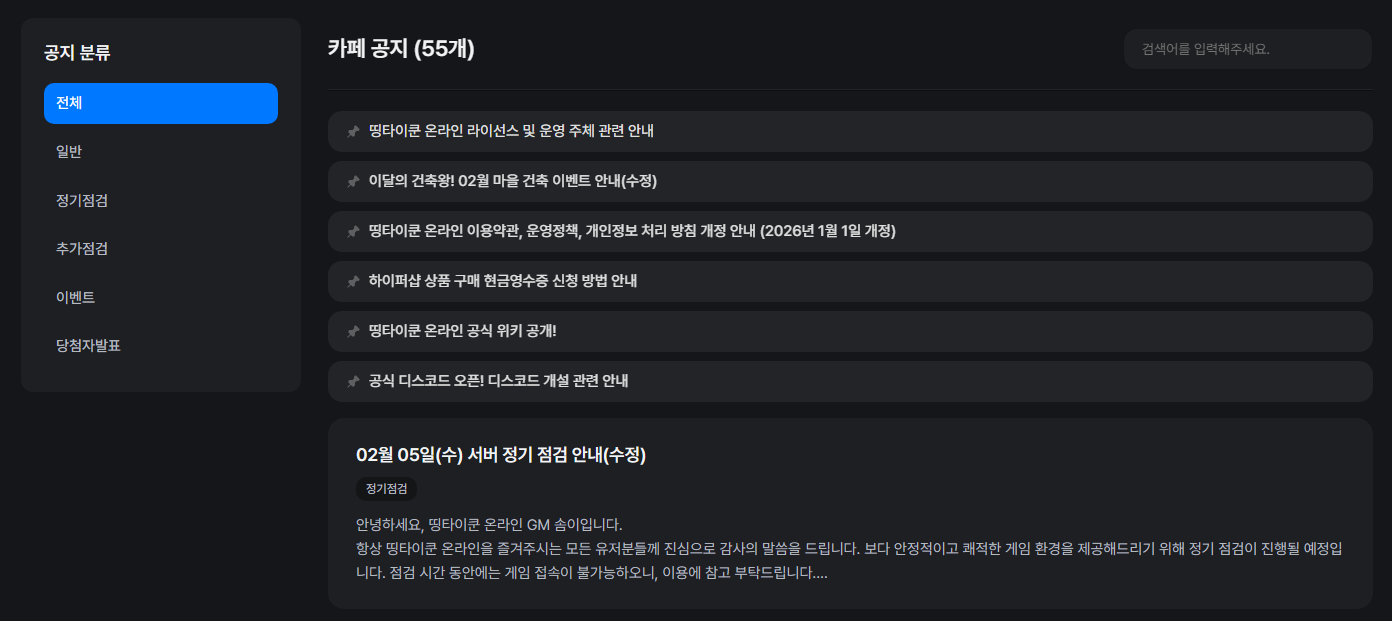Open the 추가점검 category

click(x=82, y=249)
